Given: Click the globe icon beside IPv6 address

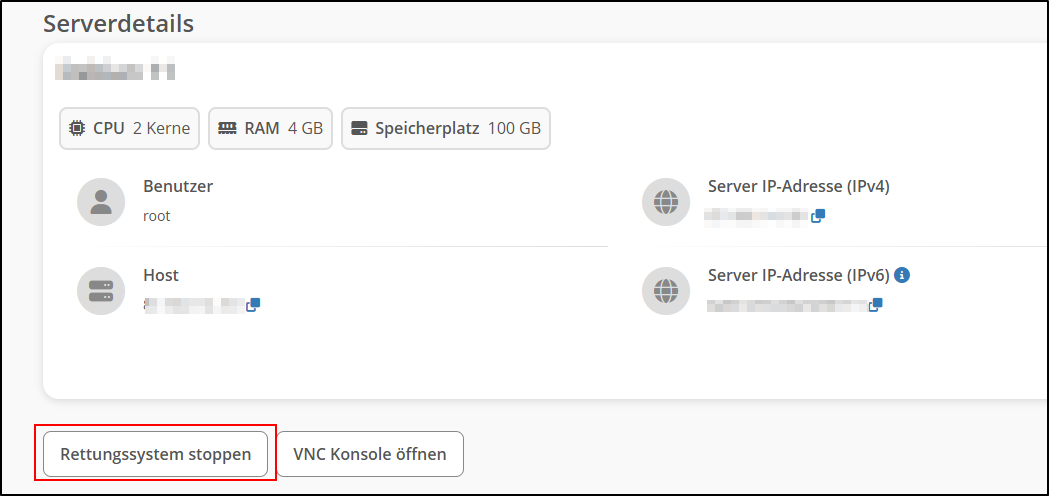Looking at the screenshot, I should click(x=666, y=291).
